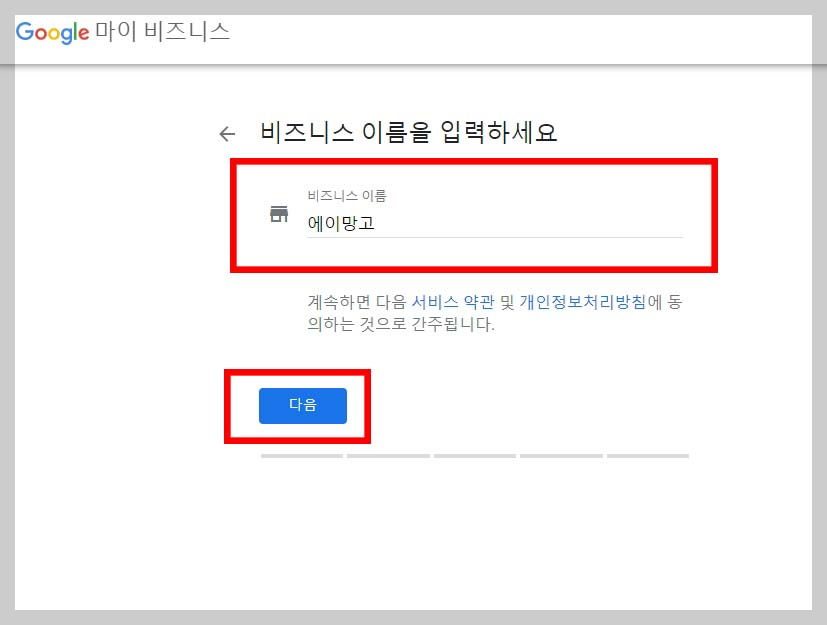
Task: Click the Google 'G' letter in the logo
Action: (x=26, y=33)
